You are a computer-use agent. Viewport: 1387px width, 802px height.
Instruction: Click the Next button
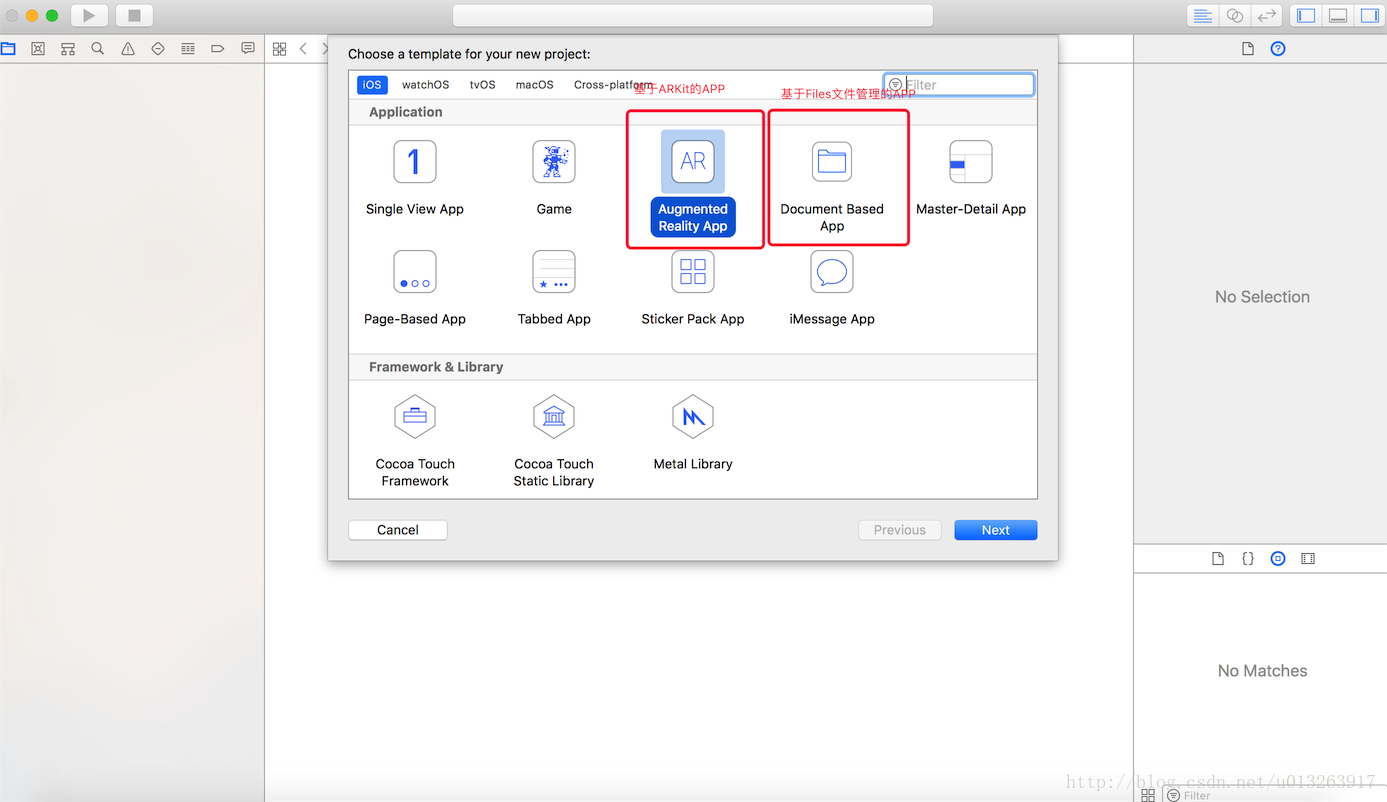pyautogui.click(x=996, y=530)
